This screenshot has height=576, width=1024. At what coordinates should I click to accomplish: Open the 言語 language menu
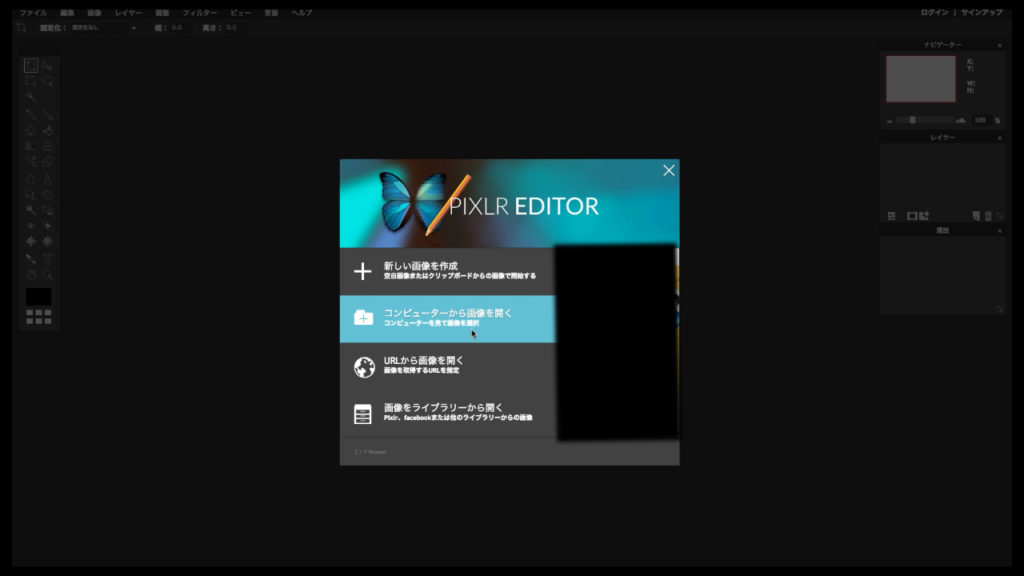(x=271, y=12)
